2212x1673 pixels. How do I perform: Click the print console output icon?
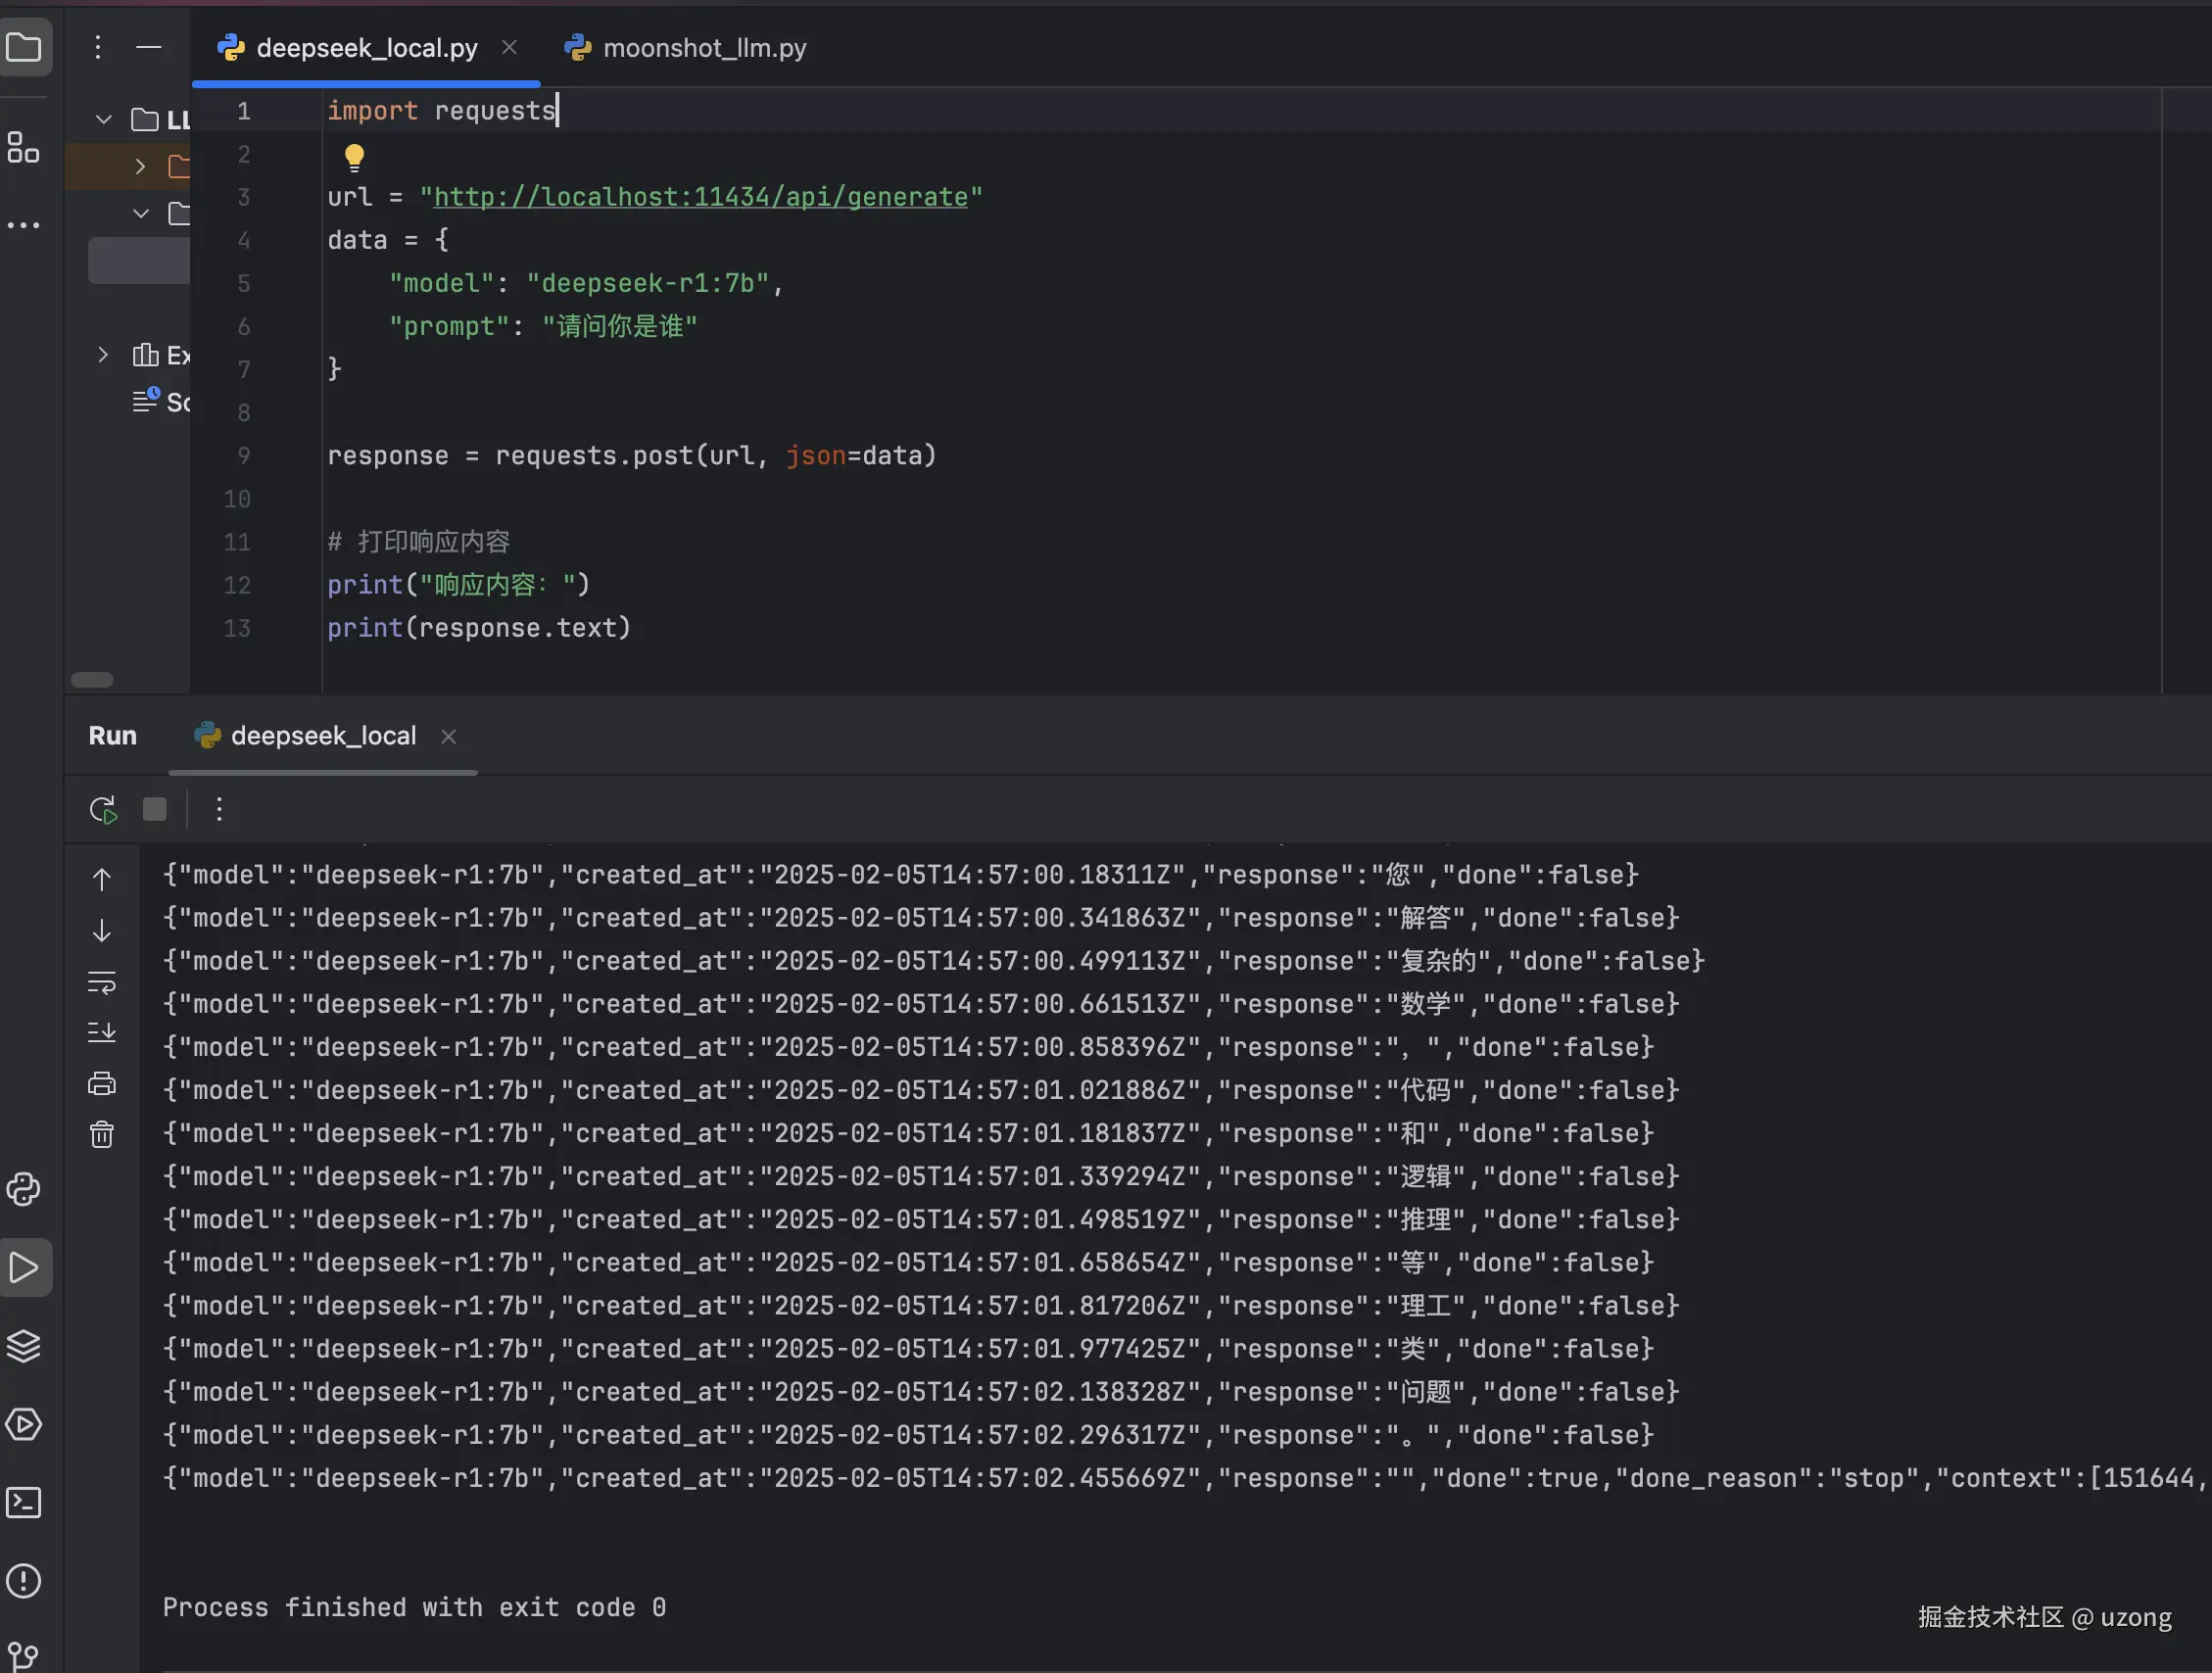(x=102, y=1083)
